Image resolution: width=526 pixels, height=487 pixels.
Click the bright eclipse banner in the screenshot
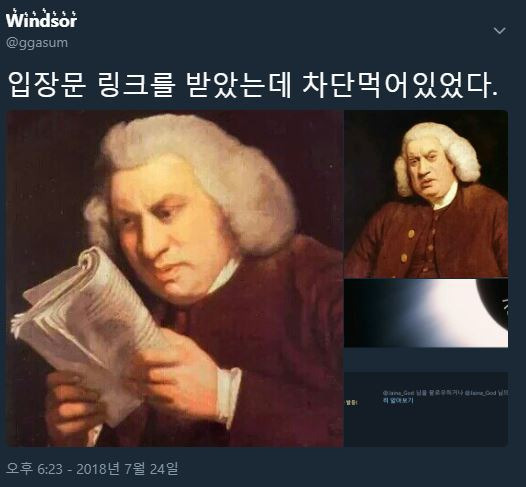click(x=426, y=313)
